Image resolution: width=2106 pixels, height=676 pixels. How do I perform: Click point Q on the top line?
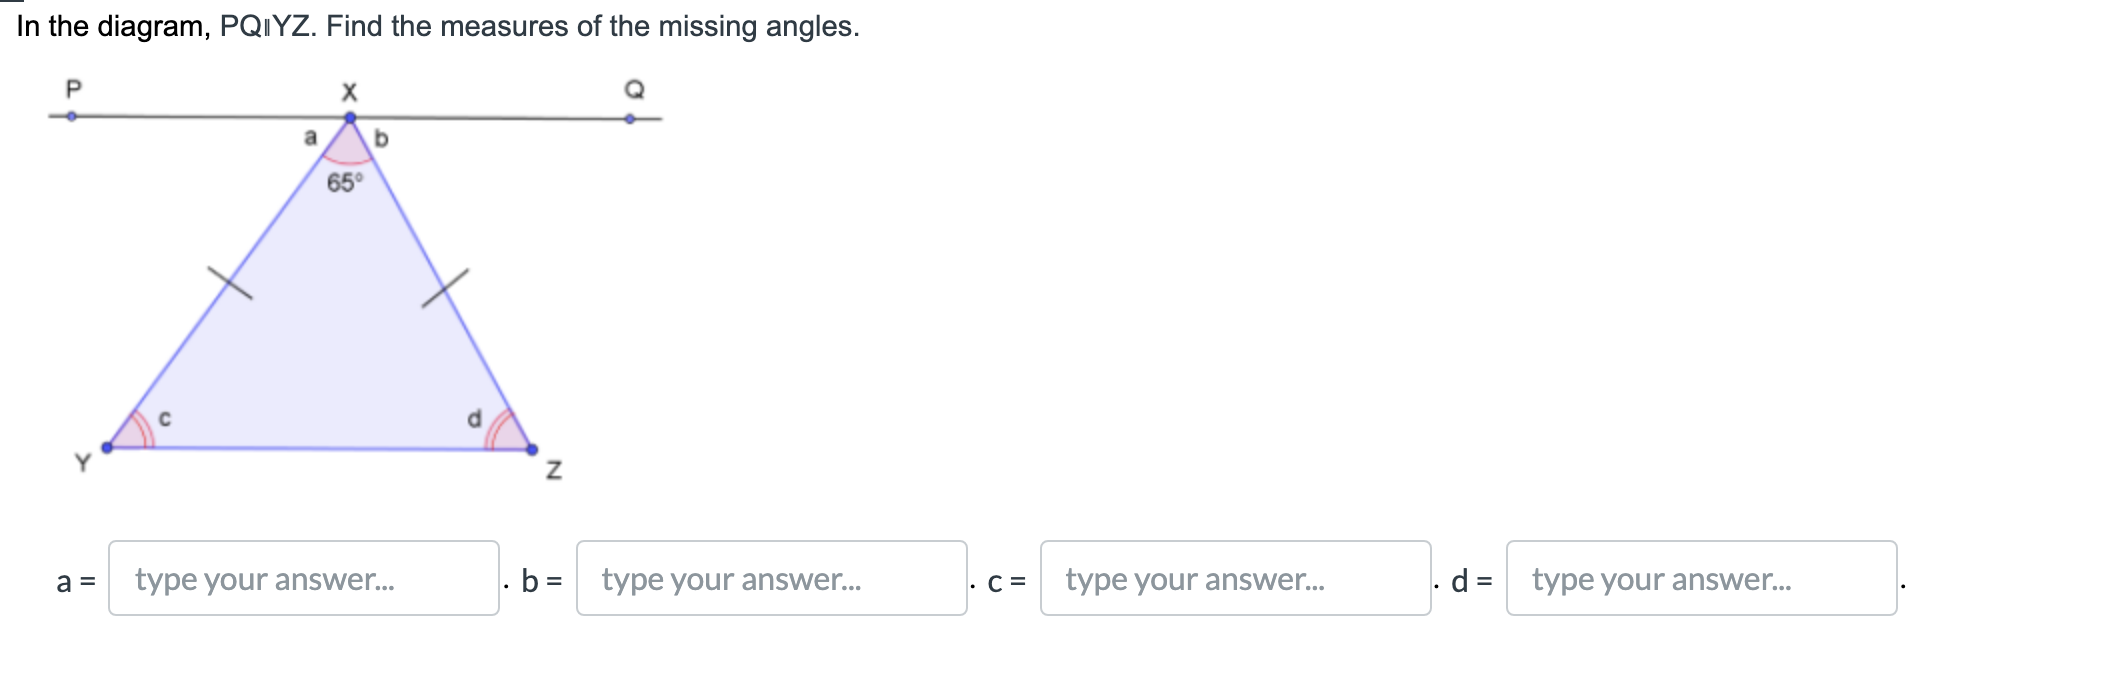pos(629,118)
